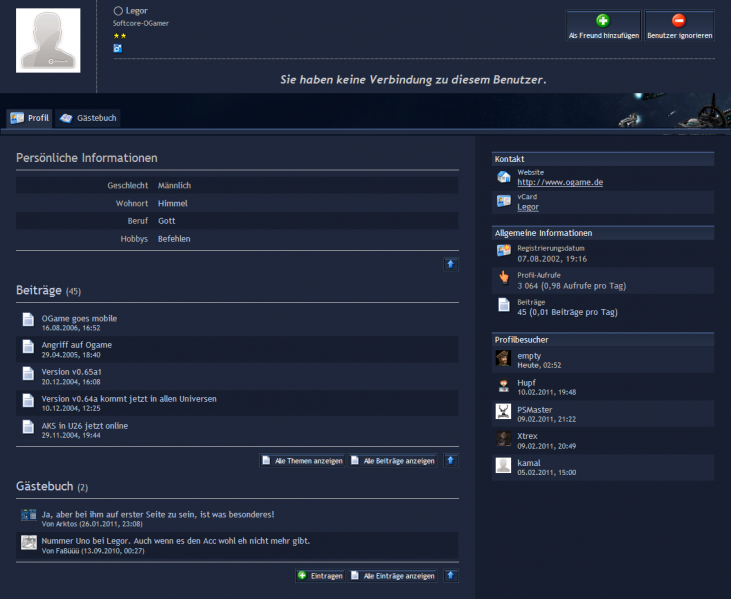Open guestbook entry 'Ja, aber bei ihm auf erster Seite'
The image size is (731, 599).
point(158,515)
